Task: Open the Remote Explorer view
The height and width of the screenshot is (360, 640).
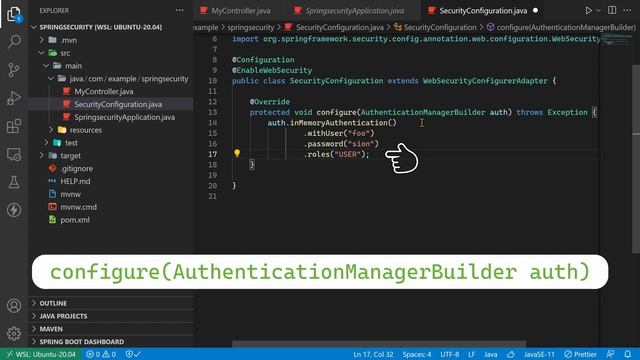Action: click(14, 154)
